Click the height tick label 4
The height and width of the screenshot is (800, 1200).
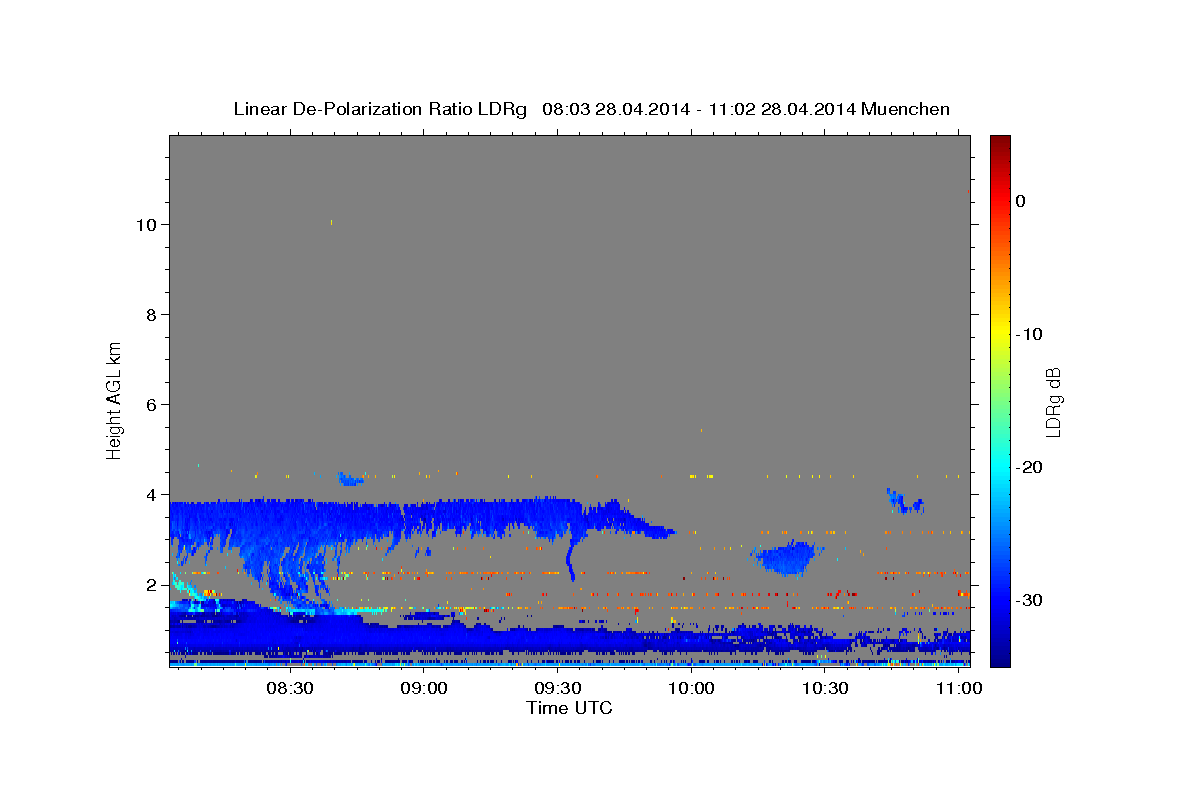point(151,495)
